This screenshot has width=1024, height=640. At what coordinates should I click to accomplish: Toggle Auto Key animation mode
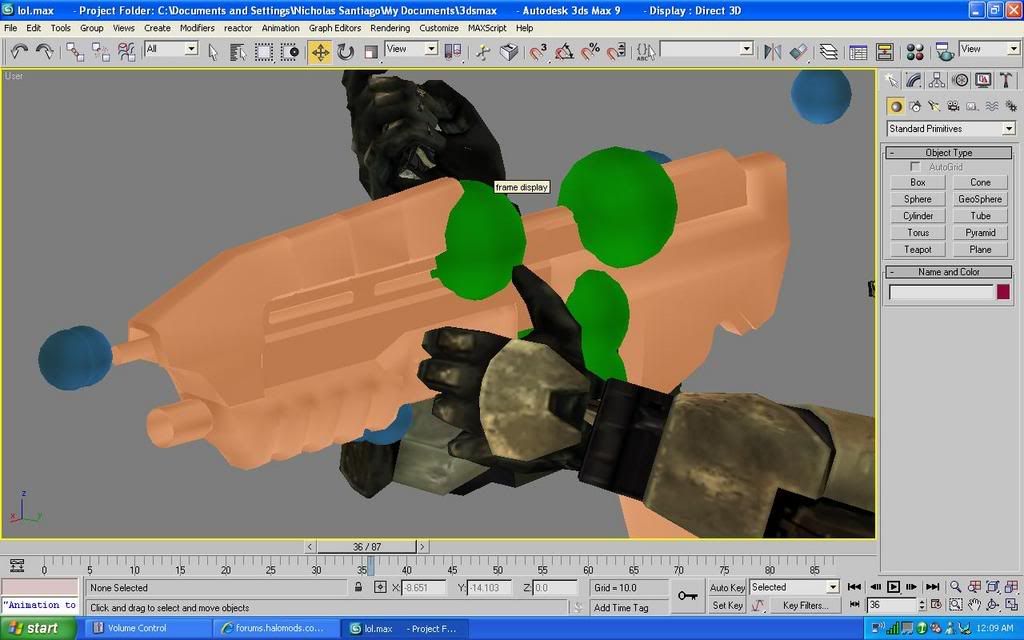point(728,588)
